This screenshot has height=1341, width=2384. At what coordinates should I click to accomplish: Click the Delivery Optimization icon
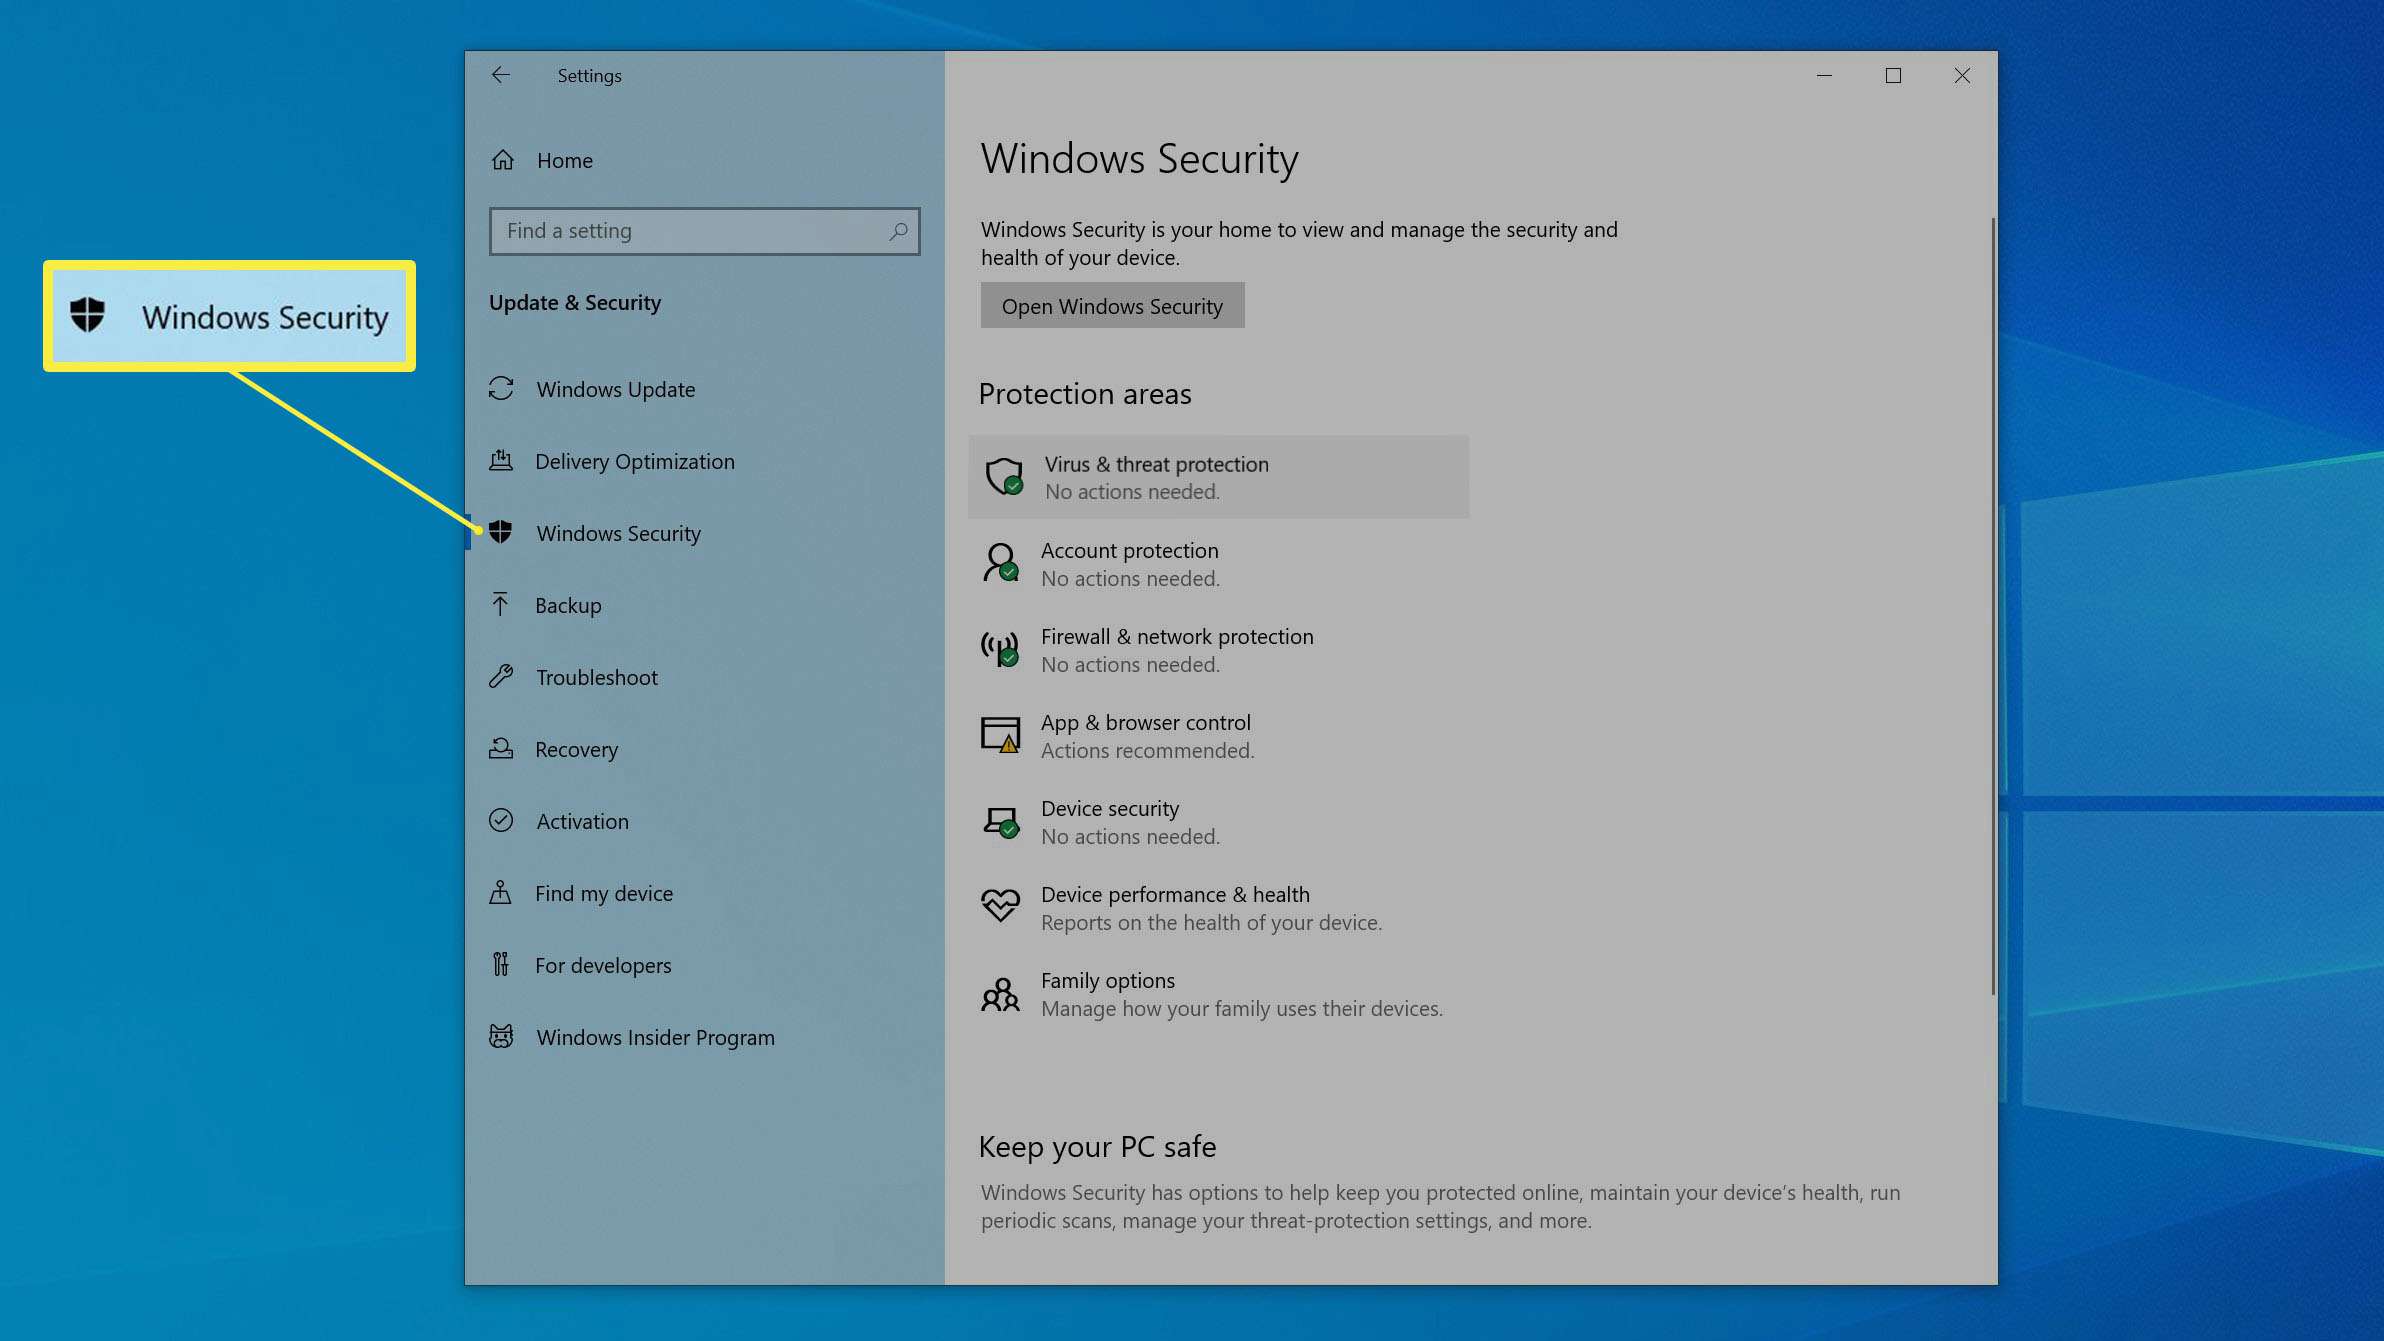tap(501, 461)
